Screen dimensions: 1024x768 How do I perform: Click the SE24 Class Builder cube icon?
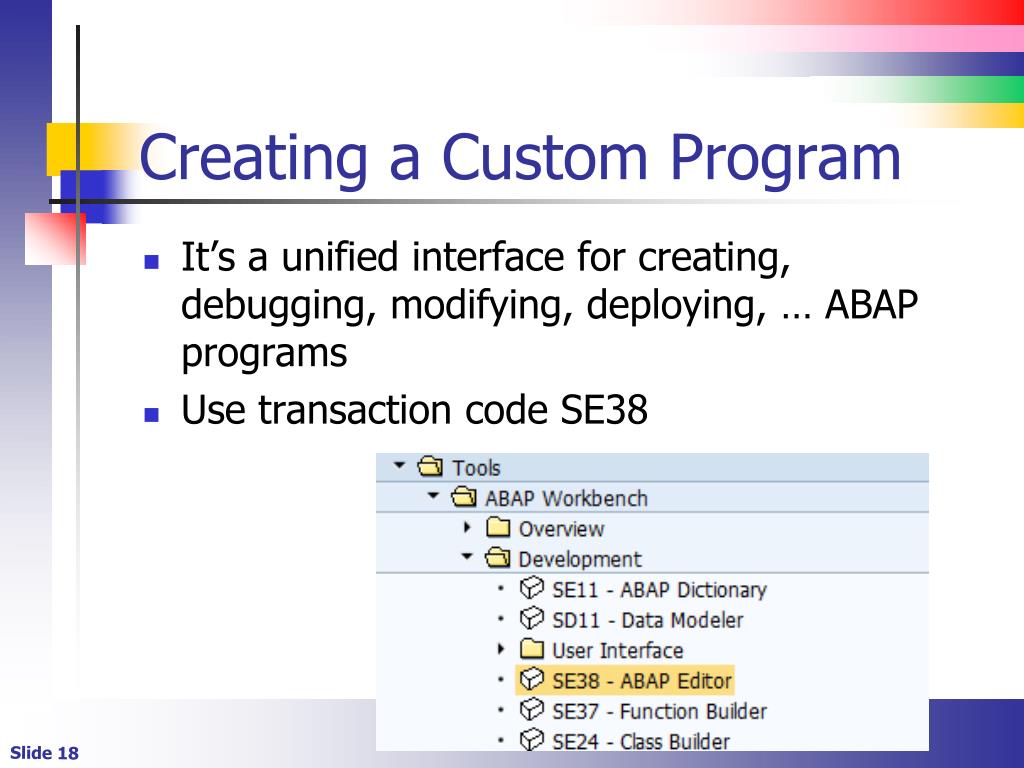(x=532, y=740)
